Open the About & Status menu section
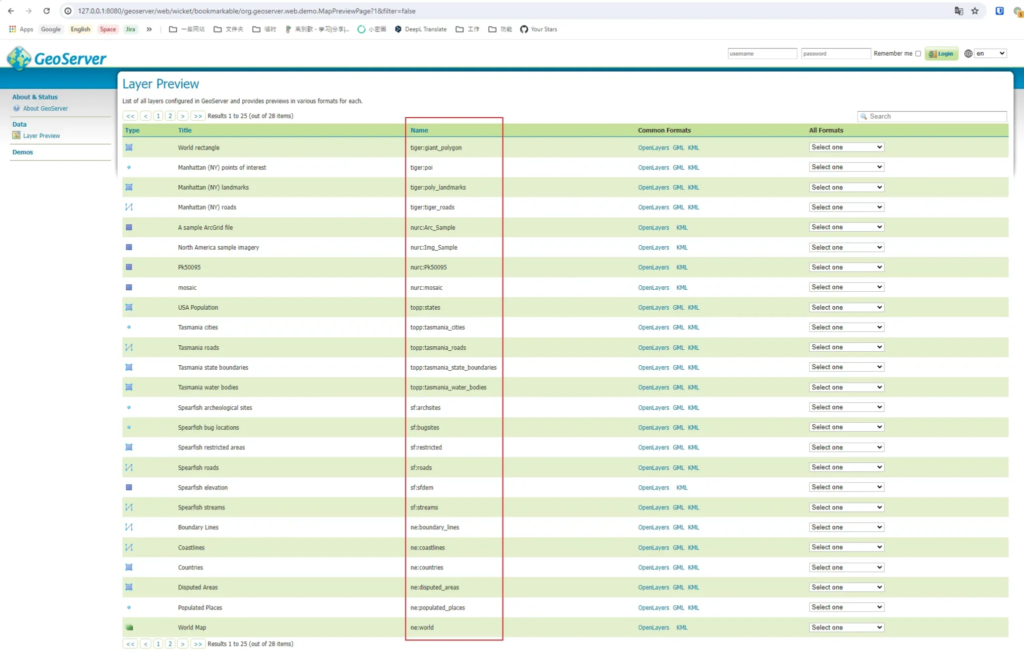The width and height of the screenshot is (1024, 655). (35, 97)
